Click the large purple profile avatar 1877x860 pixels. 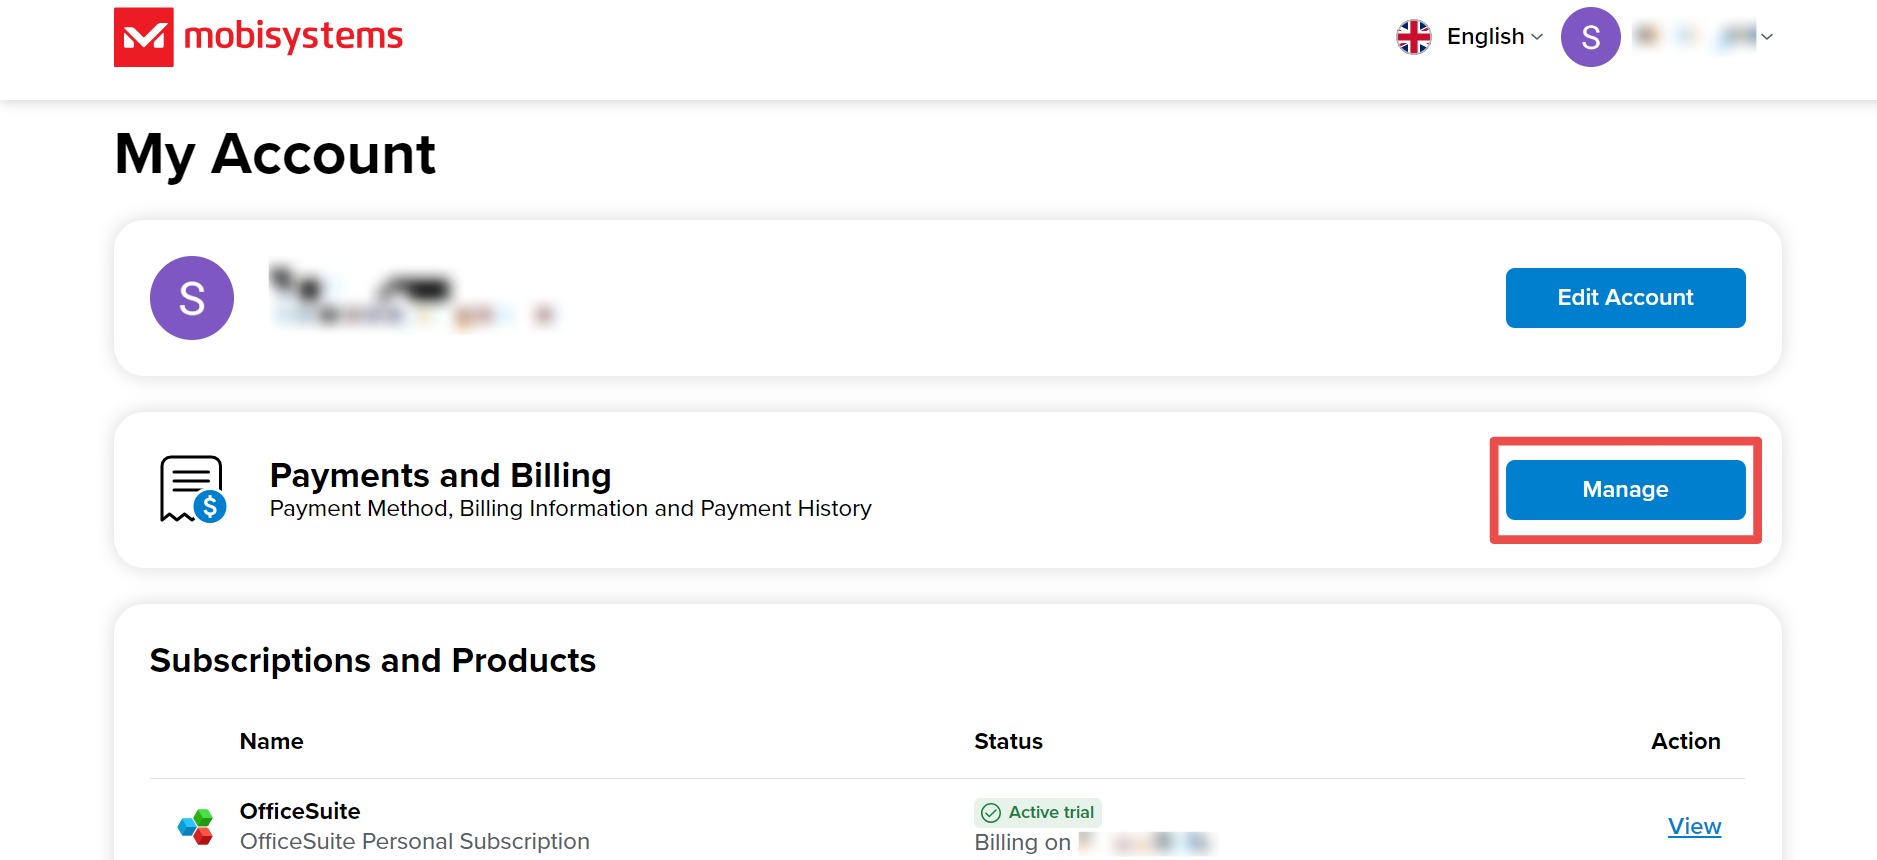(192, 298)
